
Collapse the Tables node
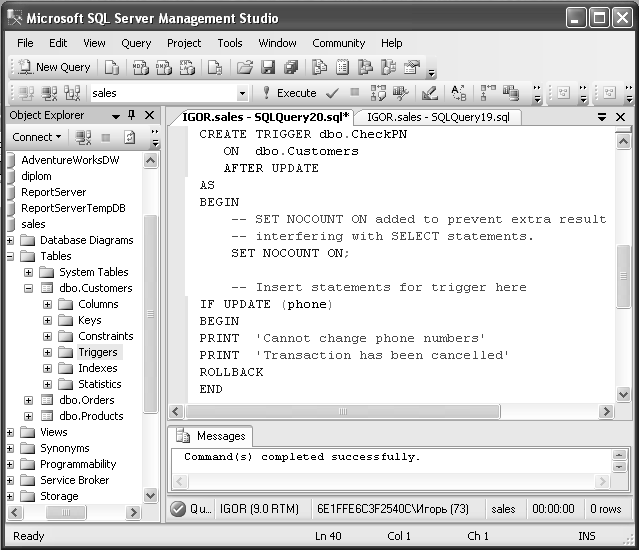(10, 256)
